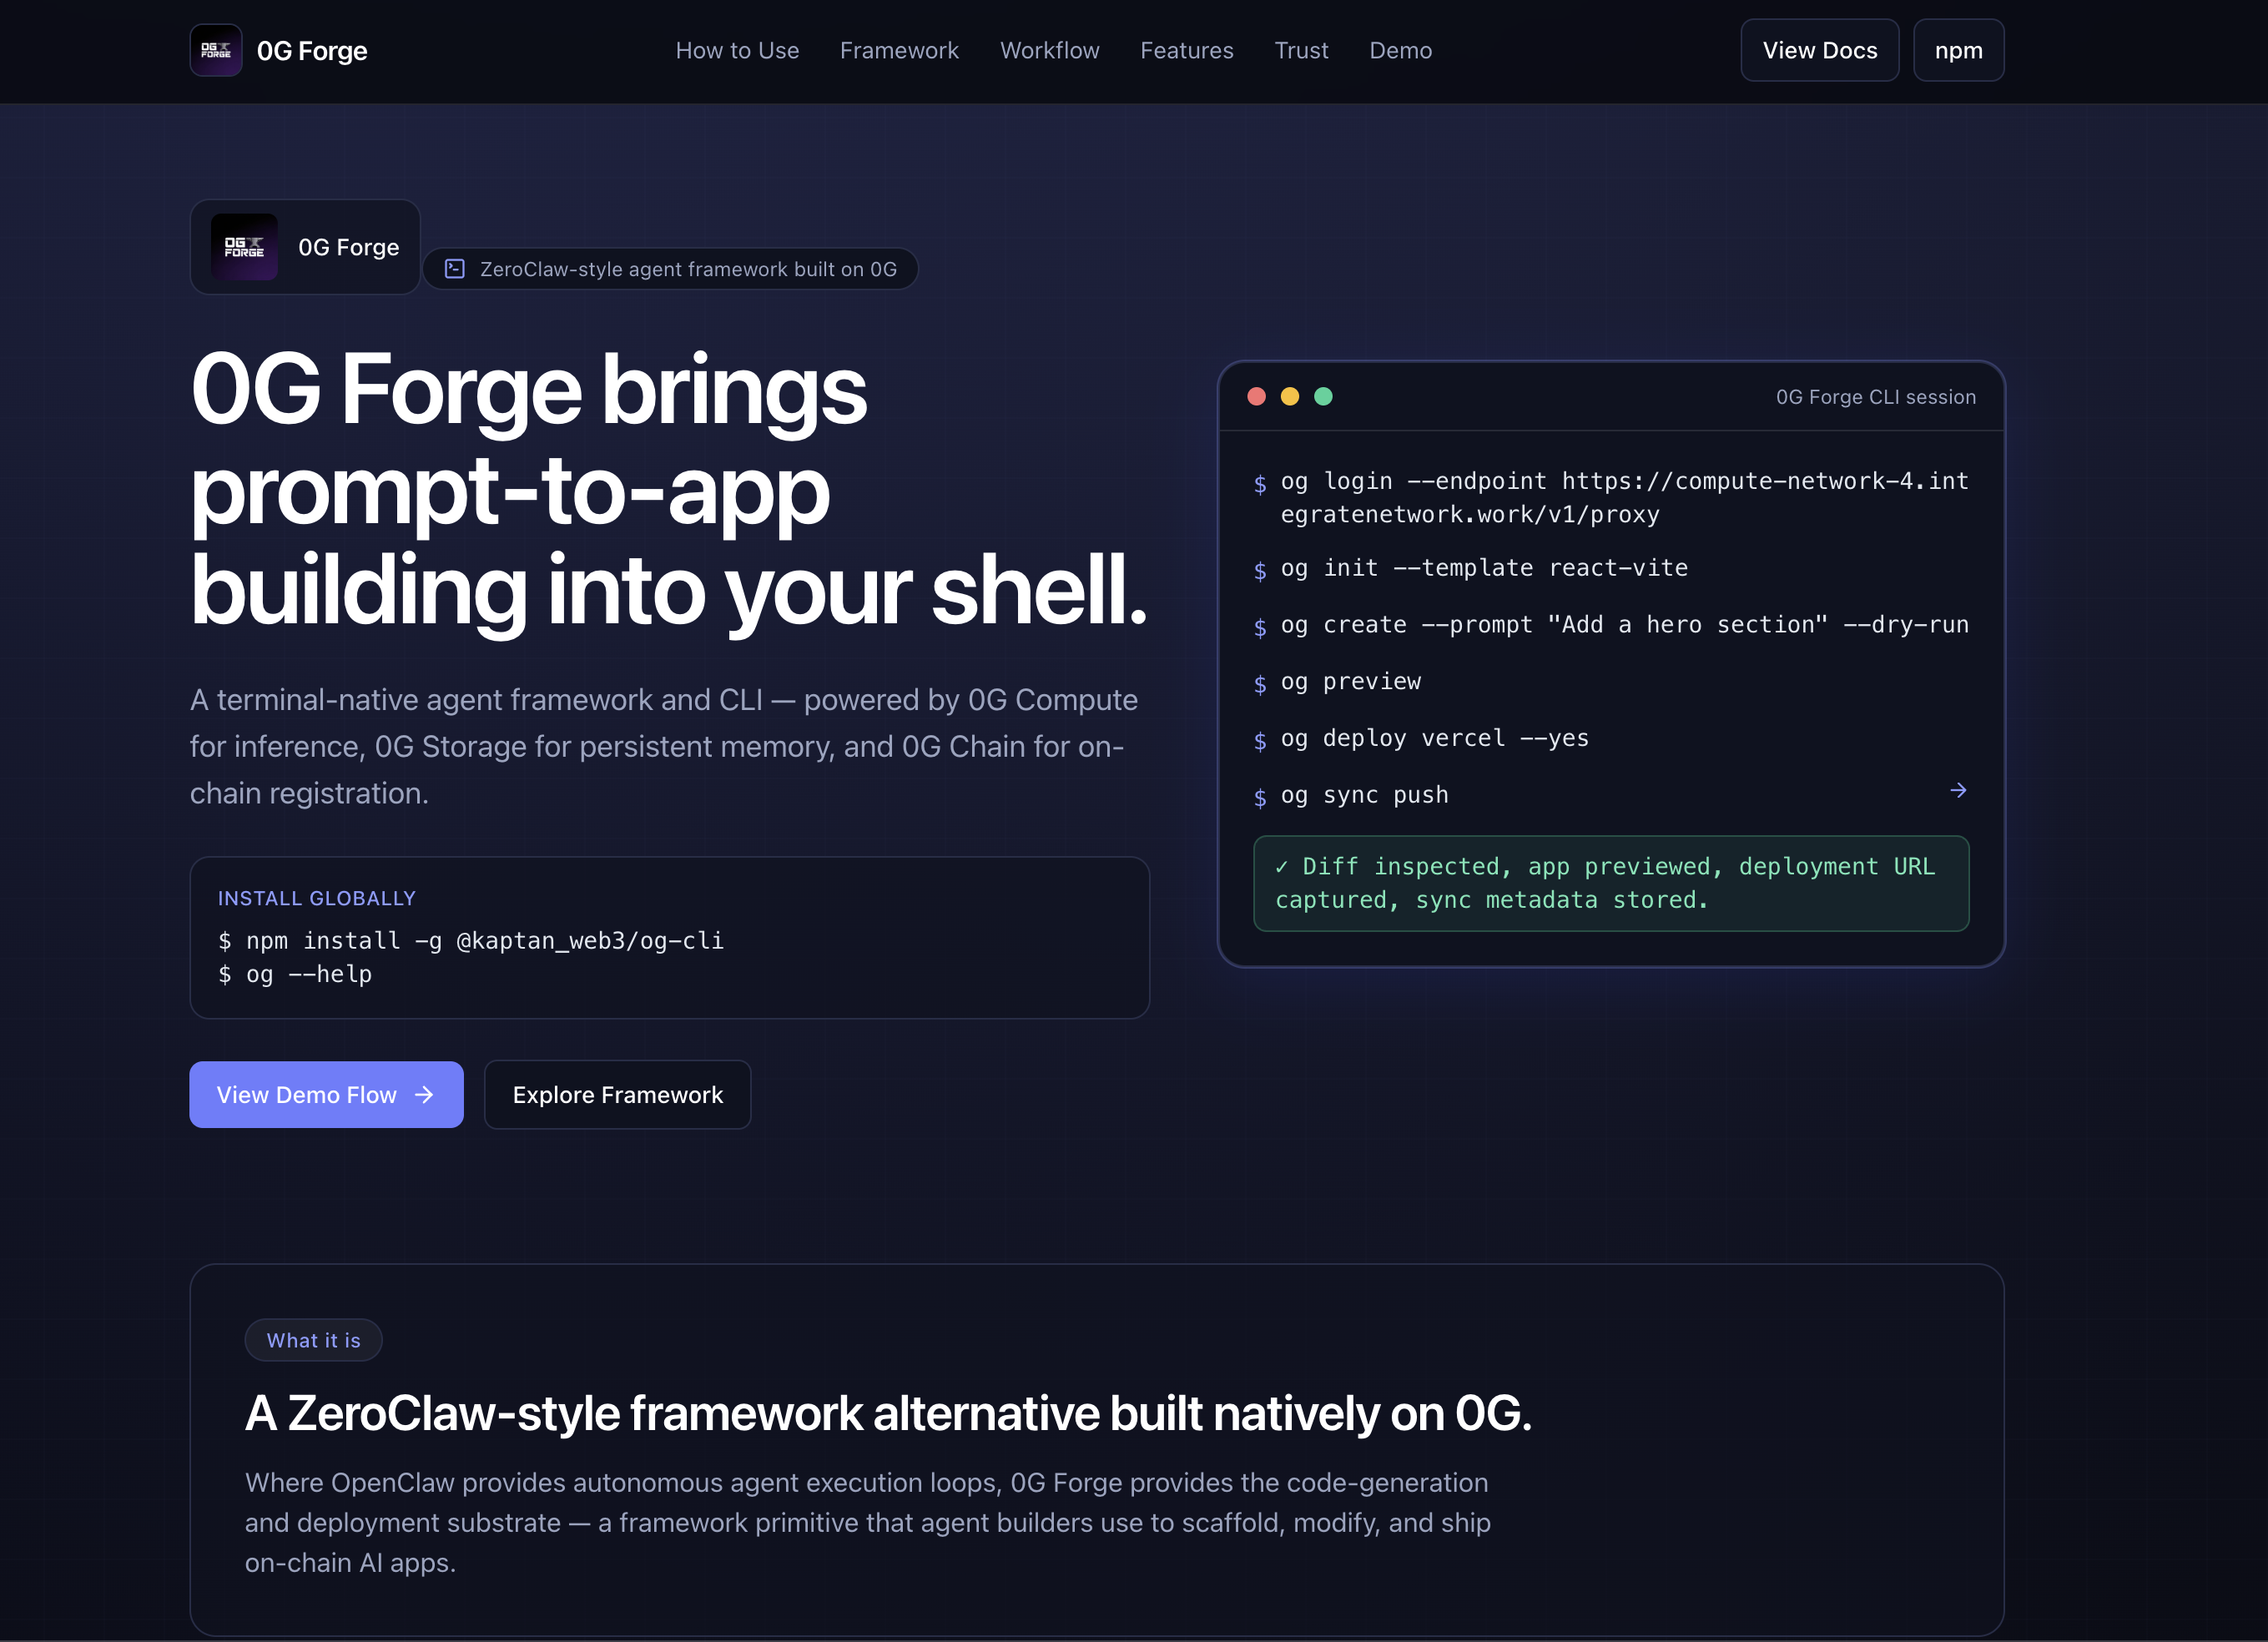
Task: Click the Explore Framework button
Action: click(x=617, y=1095)
